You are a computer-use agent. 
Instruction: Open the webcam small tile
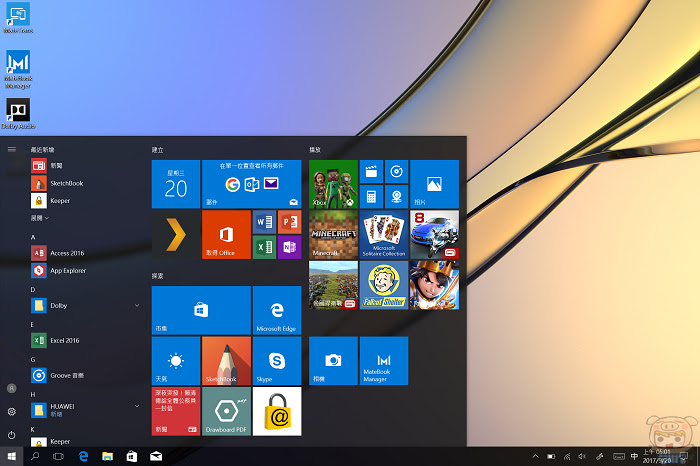point(396,197)
